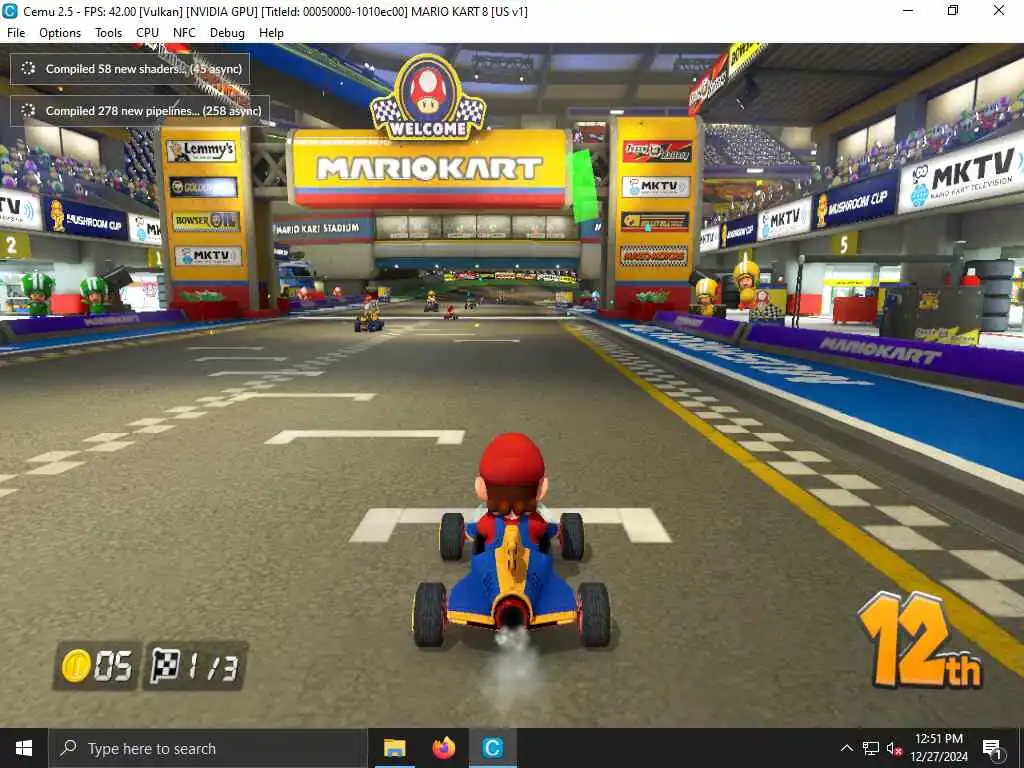1024x768 pixels.
Task: Open the network status tray icon
Action: point(871,748)
